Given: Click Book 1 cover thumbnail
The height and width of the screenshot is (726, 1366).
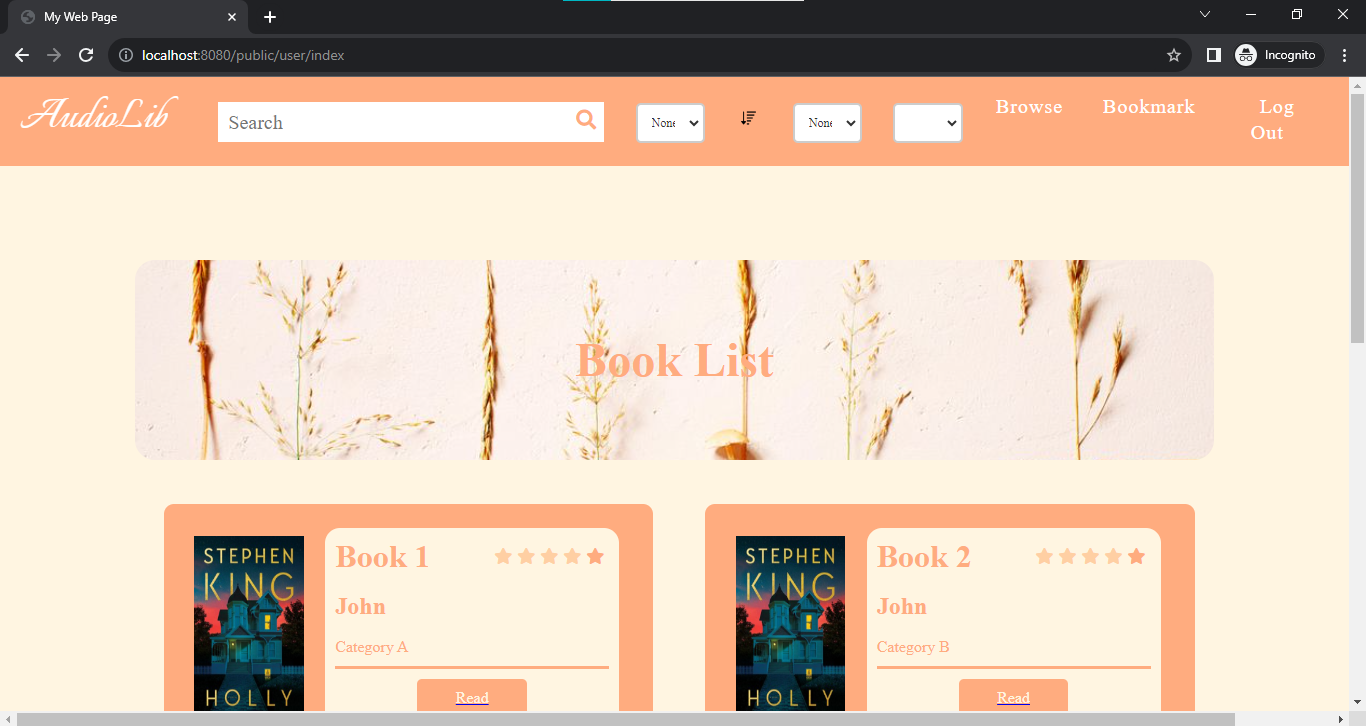Looking at the screenshot, I should [249, 624].
